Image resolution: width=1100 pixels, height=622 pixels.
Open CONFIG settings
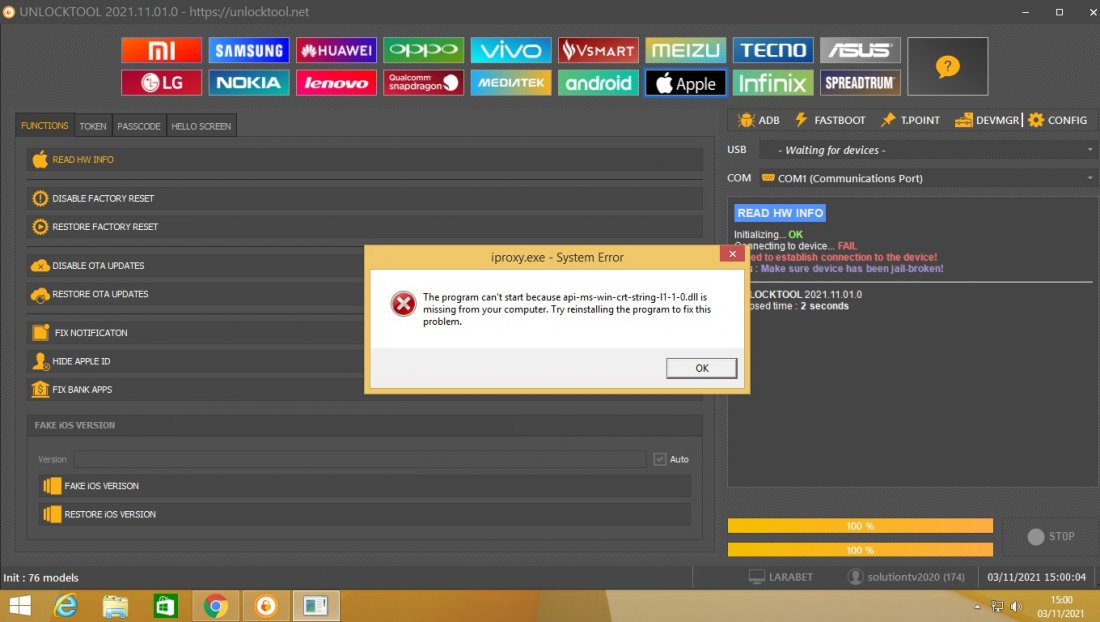[x=1058, y=120]
